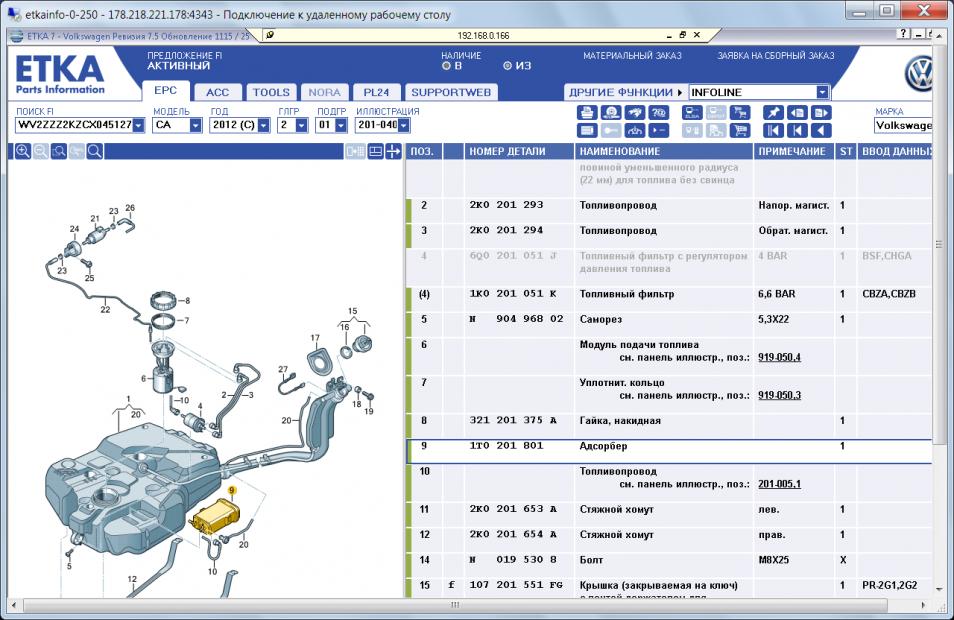Go to the next illustration page icon
Screen dimensions: 954x620
[821, 113]
